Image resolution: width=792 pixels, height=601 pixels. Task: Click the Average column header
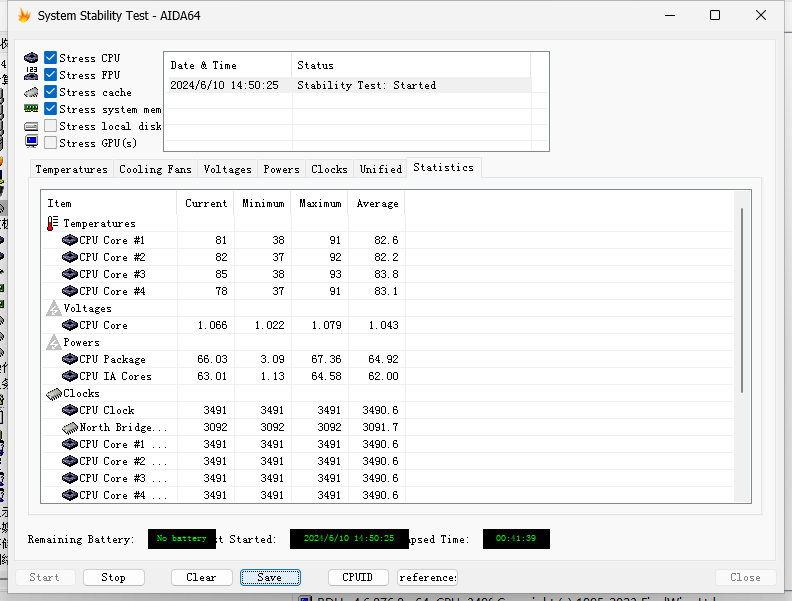(x=377, y=204)
